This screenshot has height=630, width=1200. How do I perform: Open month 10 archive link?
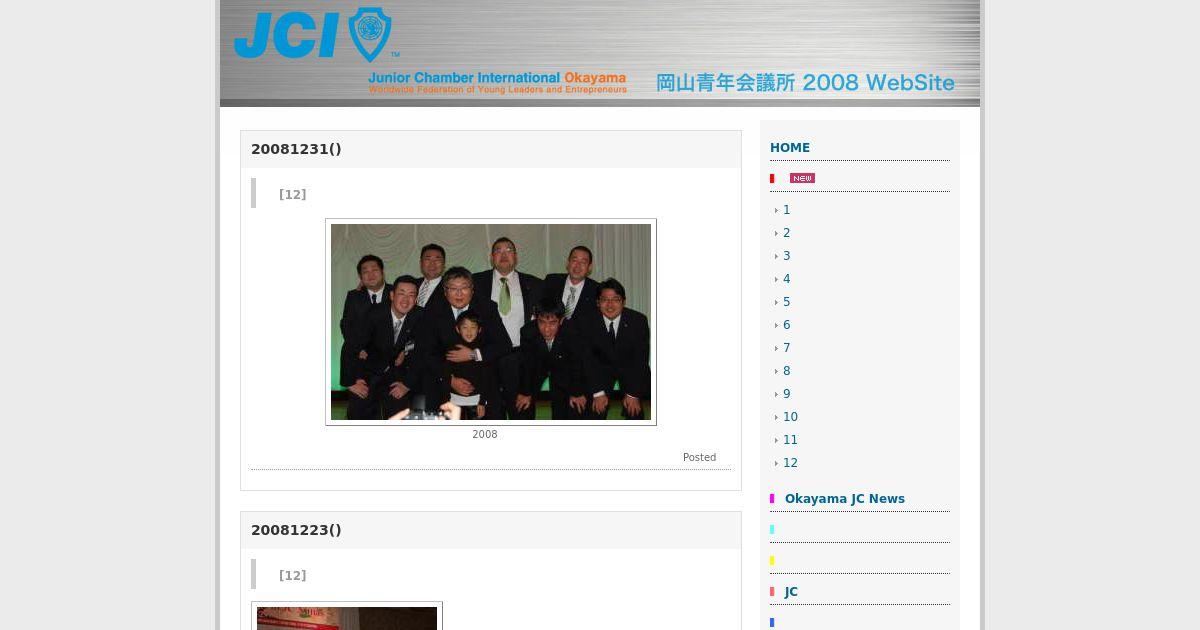pos(790,417)
